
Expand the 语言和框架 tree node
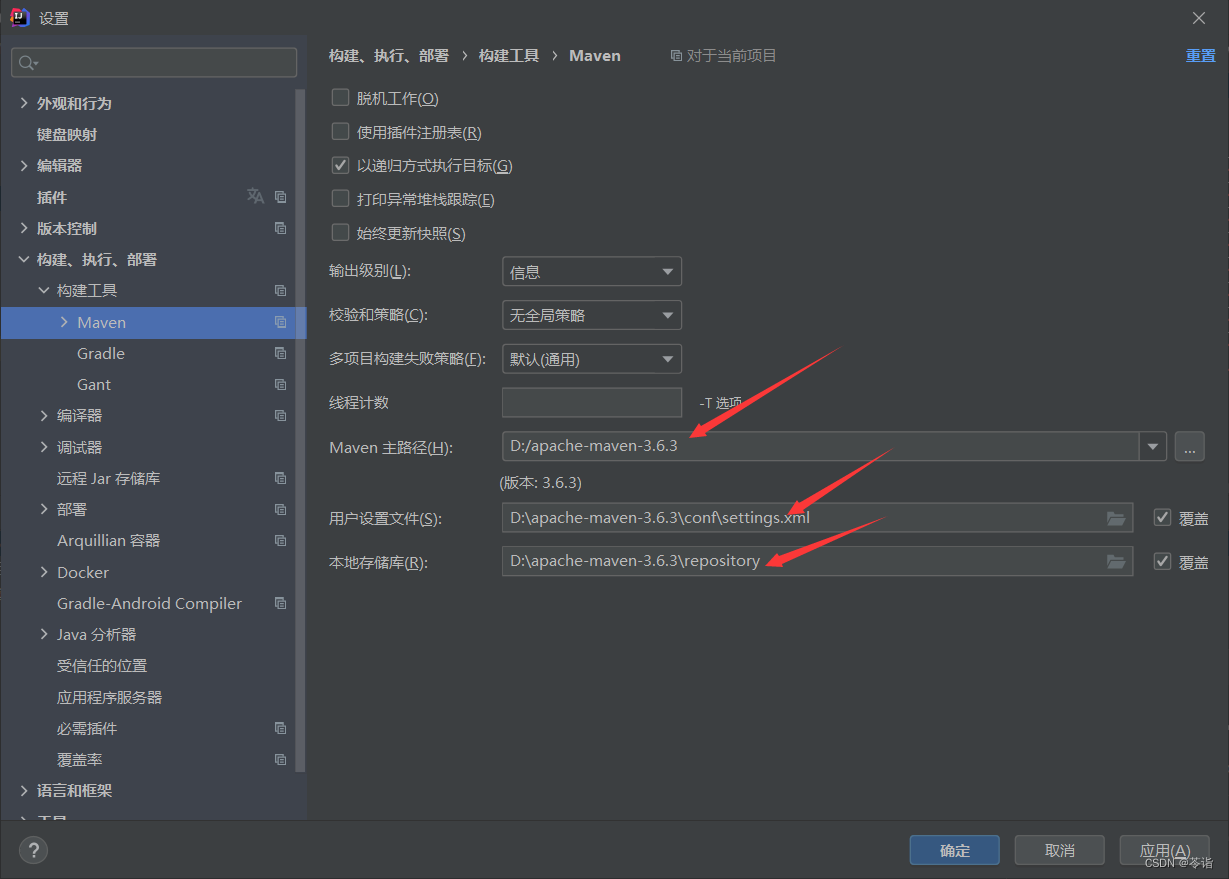[24, 790]
